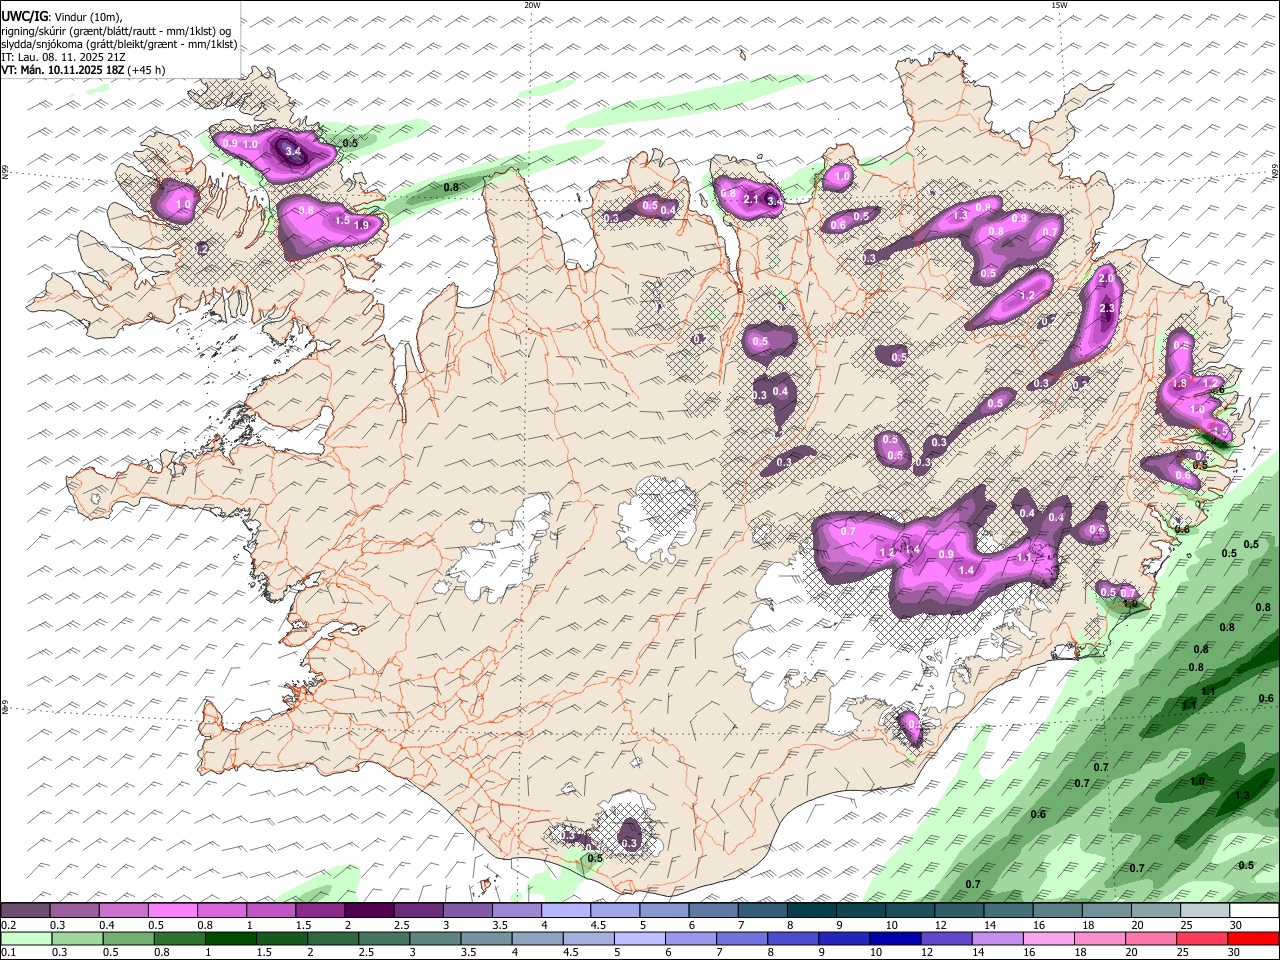
Task: Click upper legend bar swatch between 4 and 4.5
Action: [x=564, y=911]
